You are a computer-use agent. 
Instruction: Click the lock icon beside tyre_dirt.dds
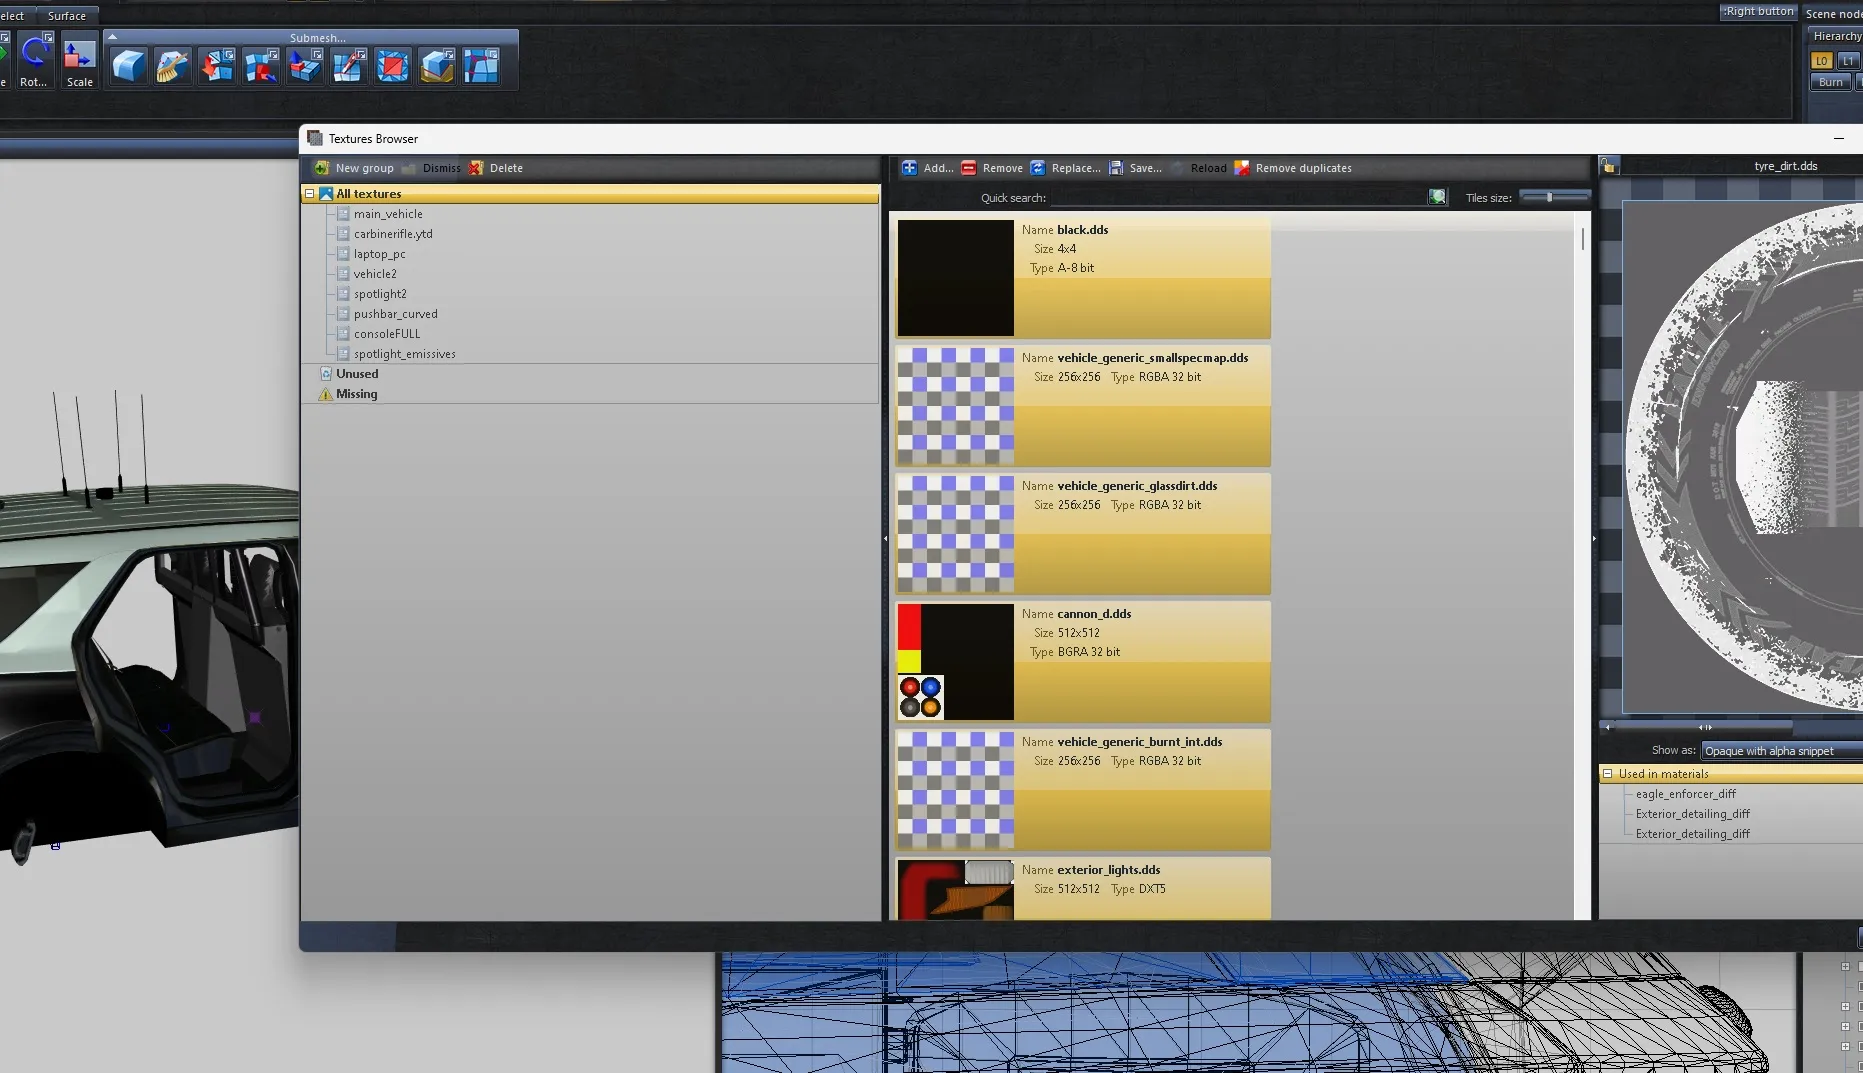[x=1609, y=166]
